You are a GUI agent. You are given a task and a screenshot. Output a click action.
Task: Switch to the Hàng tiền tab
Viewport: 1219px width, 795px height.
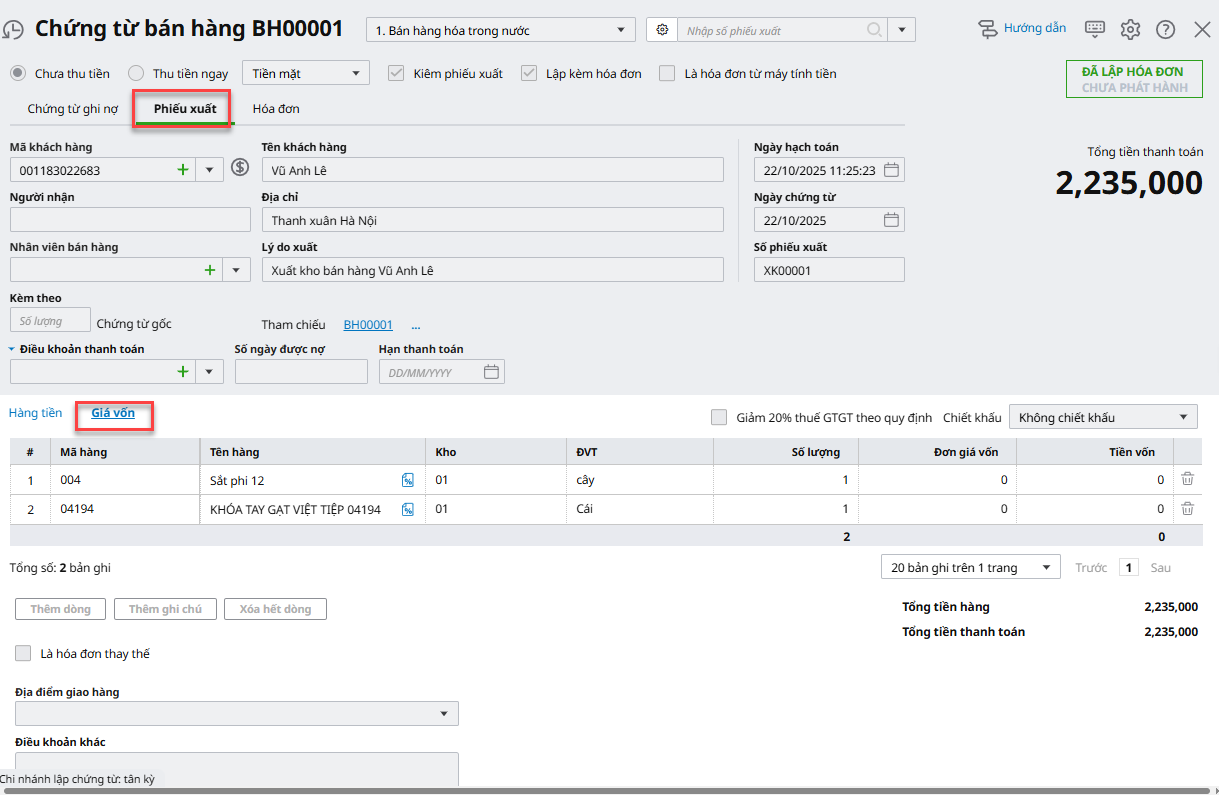pos(36,413)
